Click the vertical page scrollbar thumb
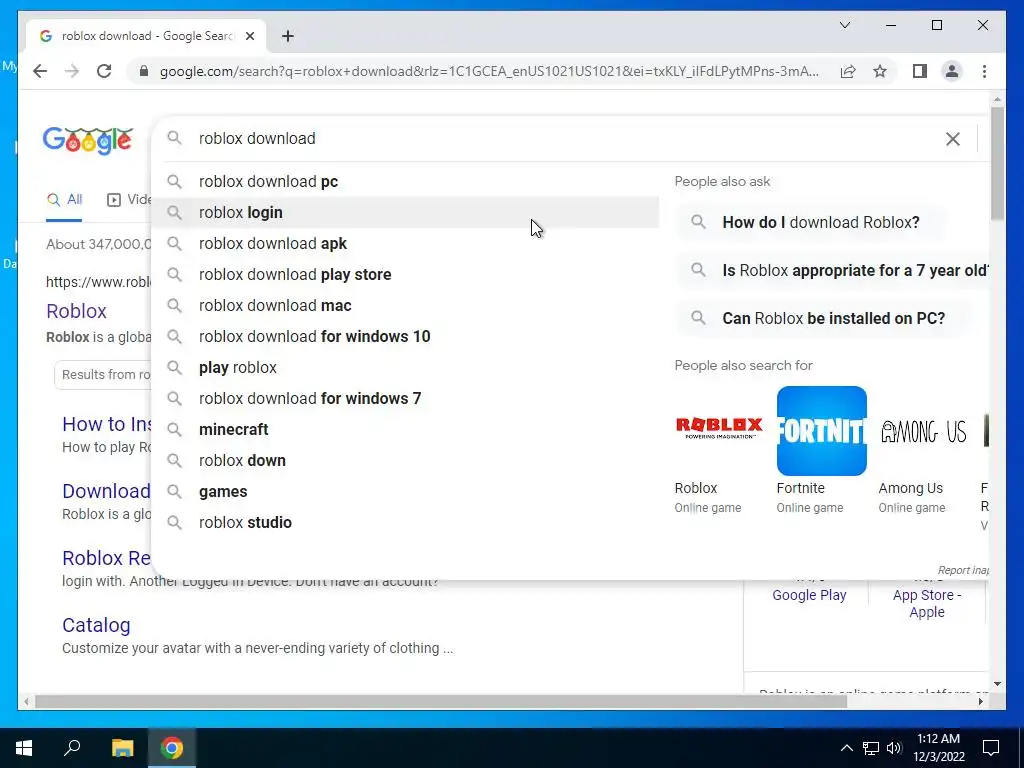This screenshot has height=768, width=1024. [x=997, y=163]
